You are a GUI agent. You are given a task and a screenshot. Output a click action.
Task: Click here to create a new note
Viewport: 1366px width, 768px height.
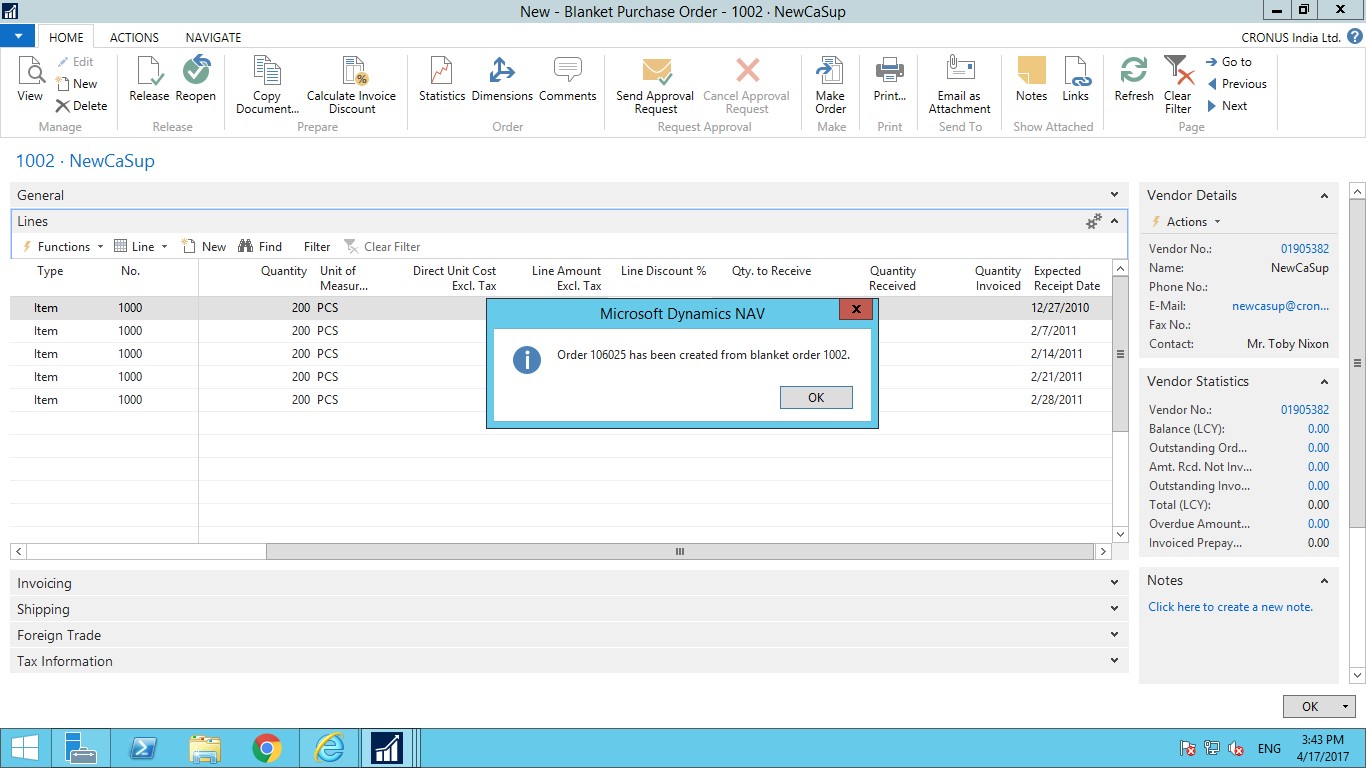(x=1230, y=607)
